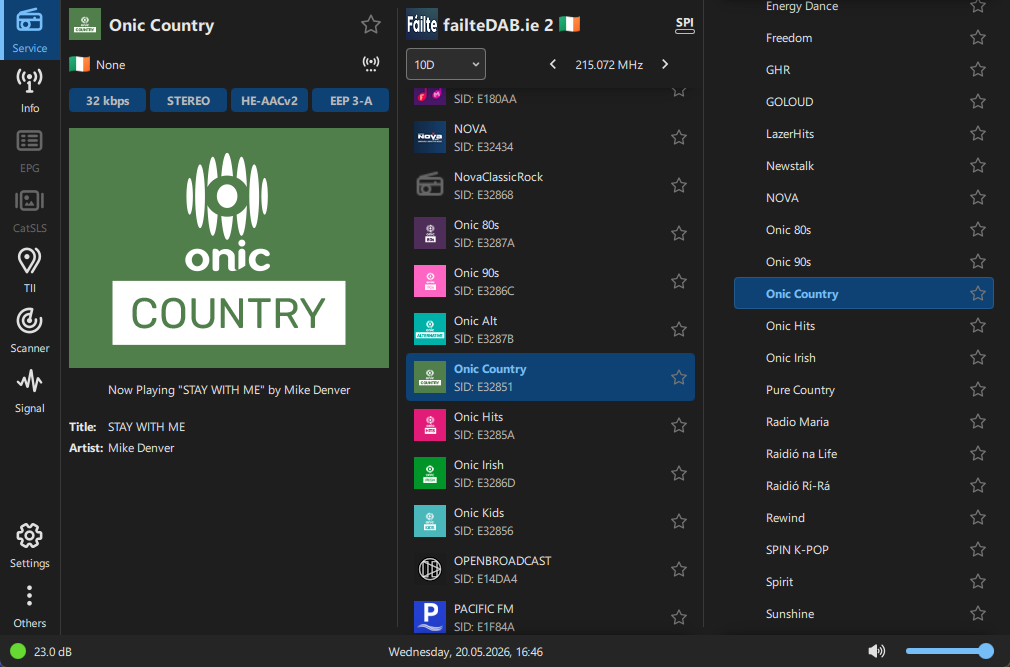Favorite Onic Kids in the ensemble list
The height and width of the screenshot is (667, 1010).
(x=678, y=521)
